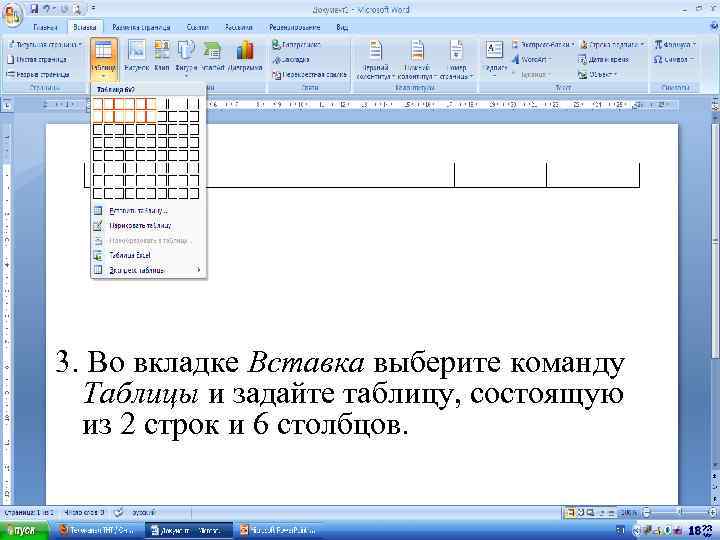Click the Save icon in quick access toolbar

(x=34, y=8)
